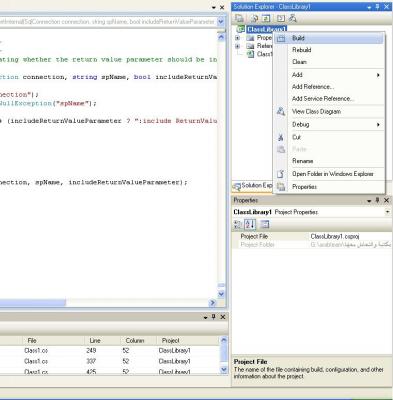The width and height of the screenshot is (393, 400).
Task: Click the Refresh icon in Solution Explorer toolbar
Action: click(x=266, y=18)
